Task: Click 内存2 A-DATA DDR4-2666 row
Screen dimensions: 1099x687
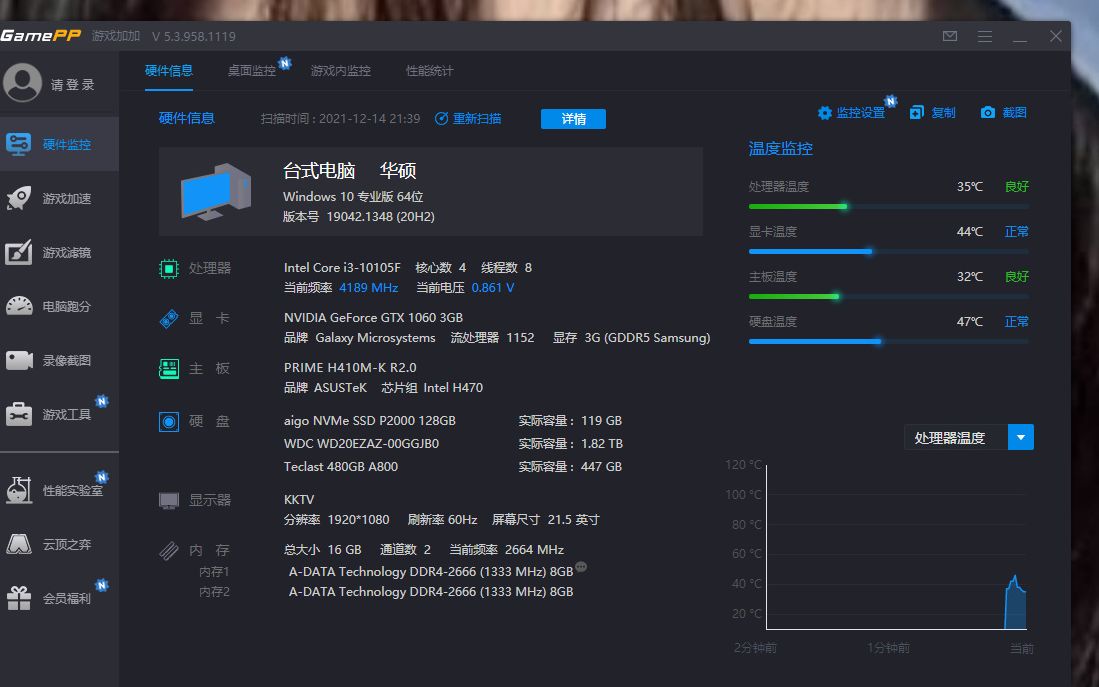Action: [x=431, y=592]
